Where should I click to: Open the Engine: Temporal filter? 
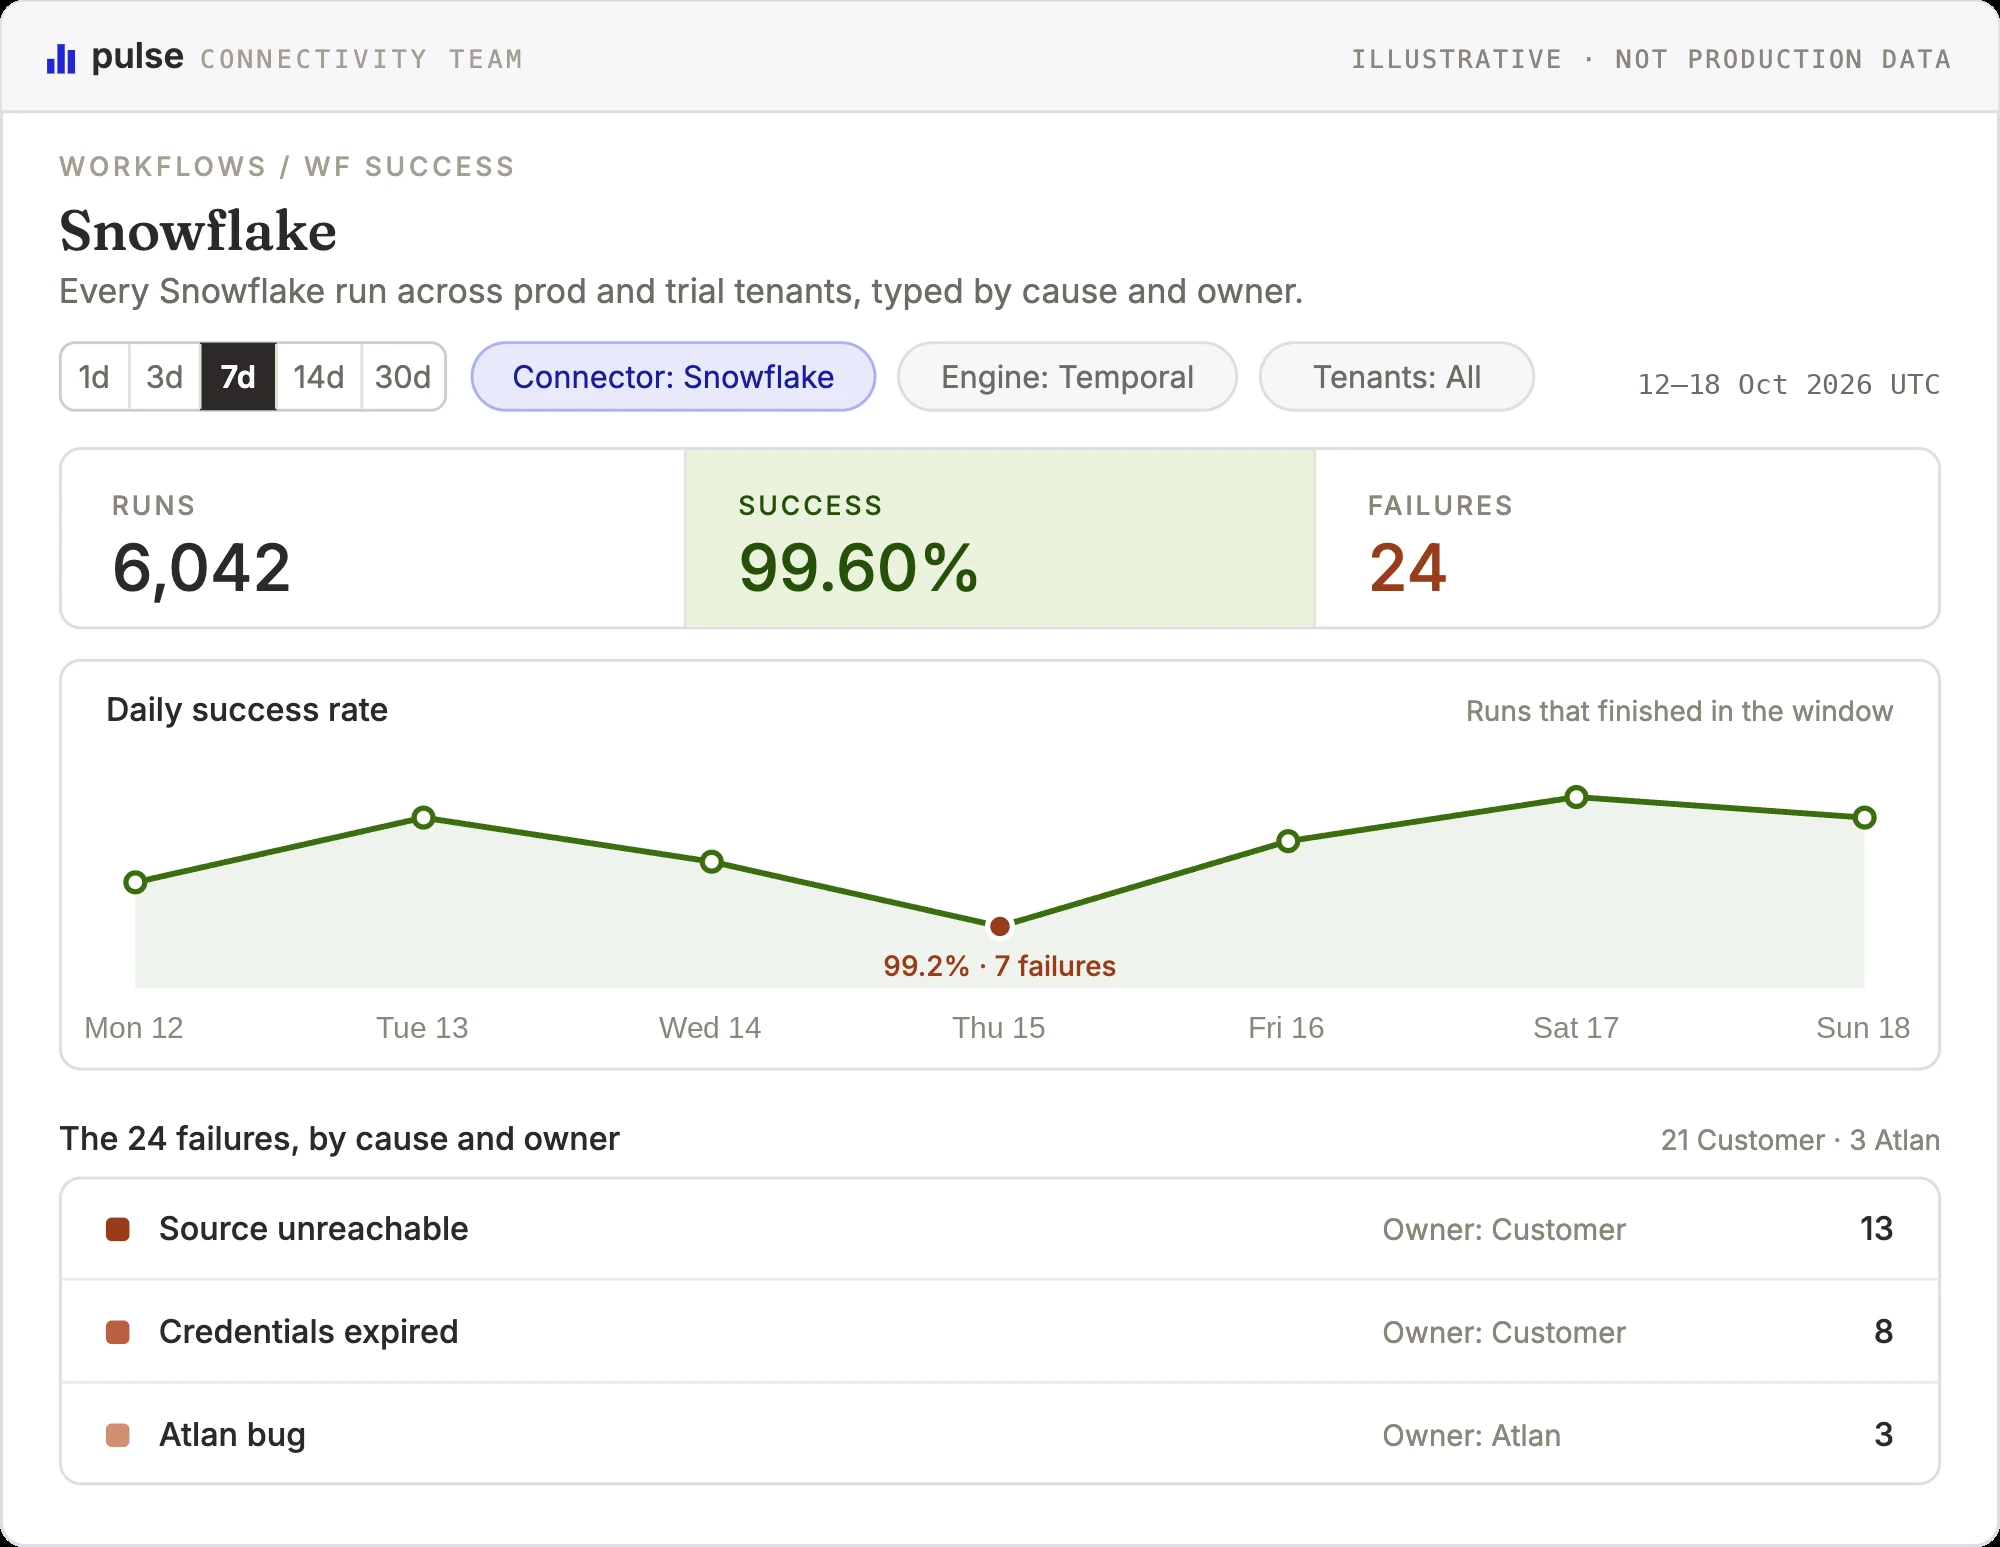tap(1067, 377)
